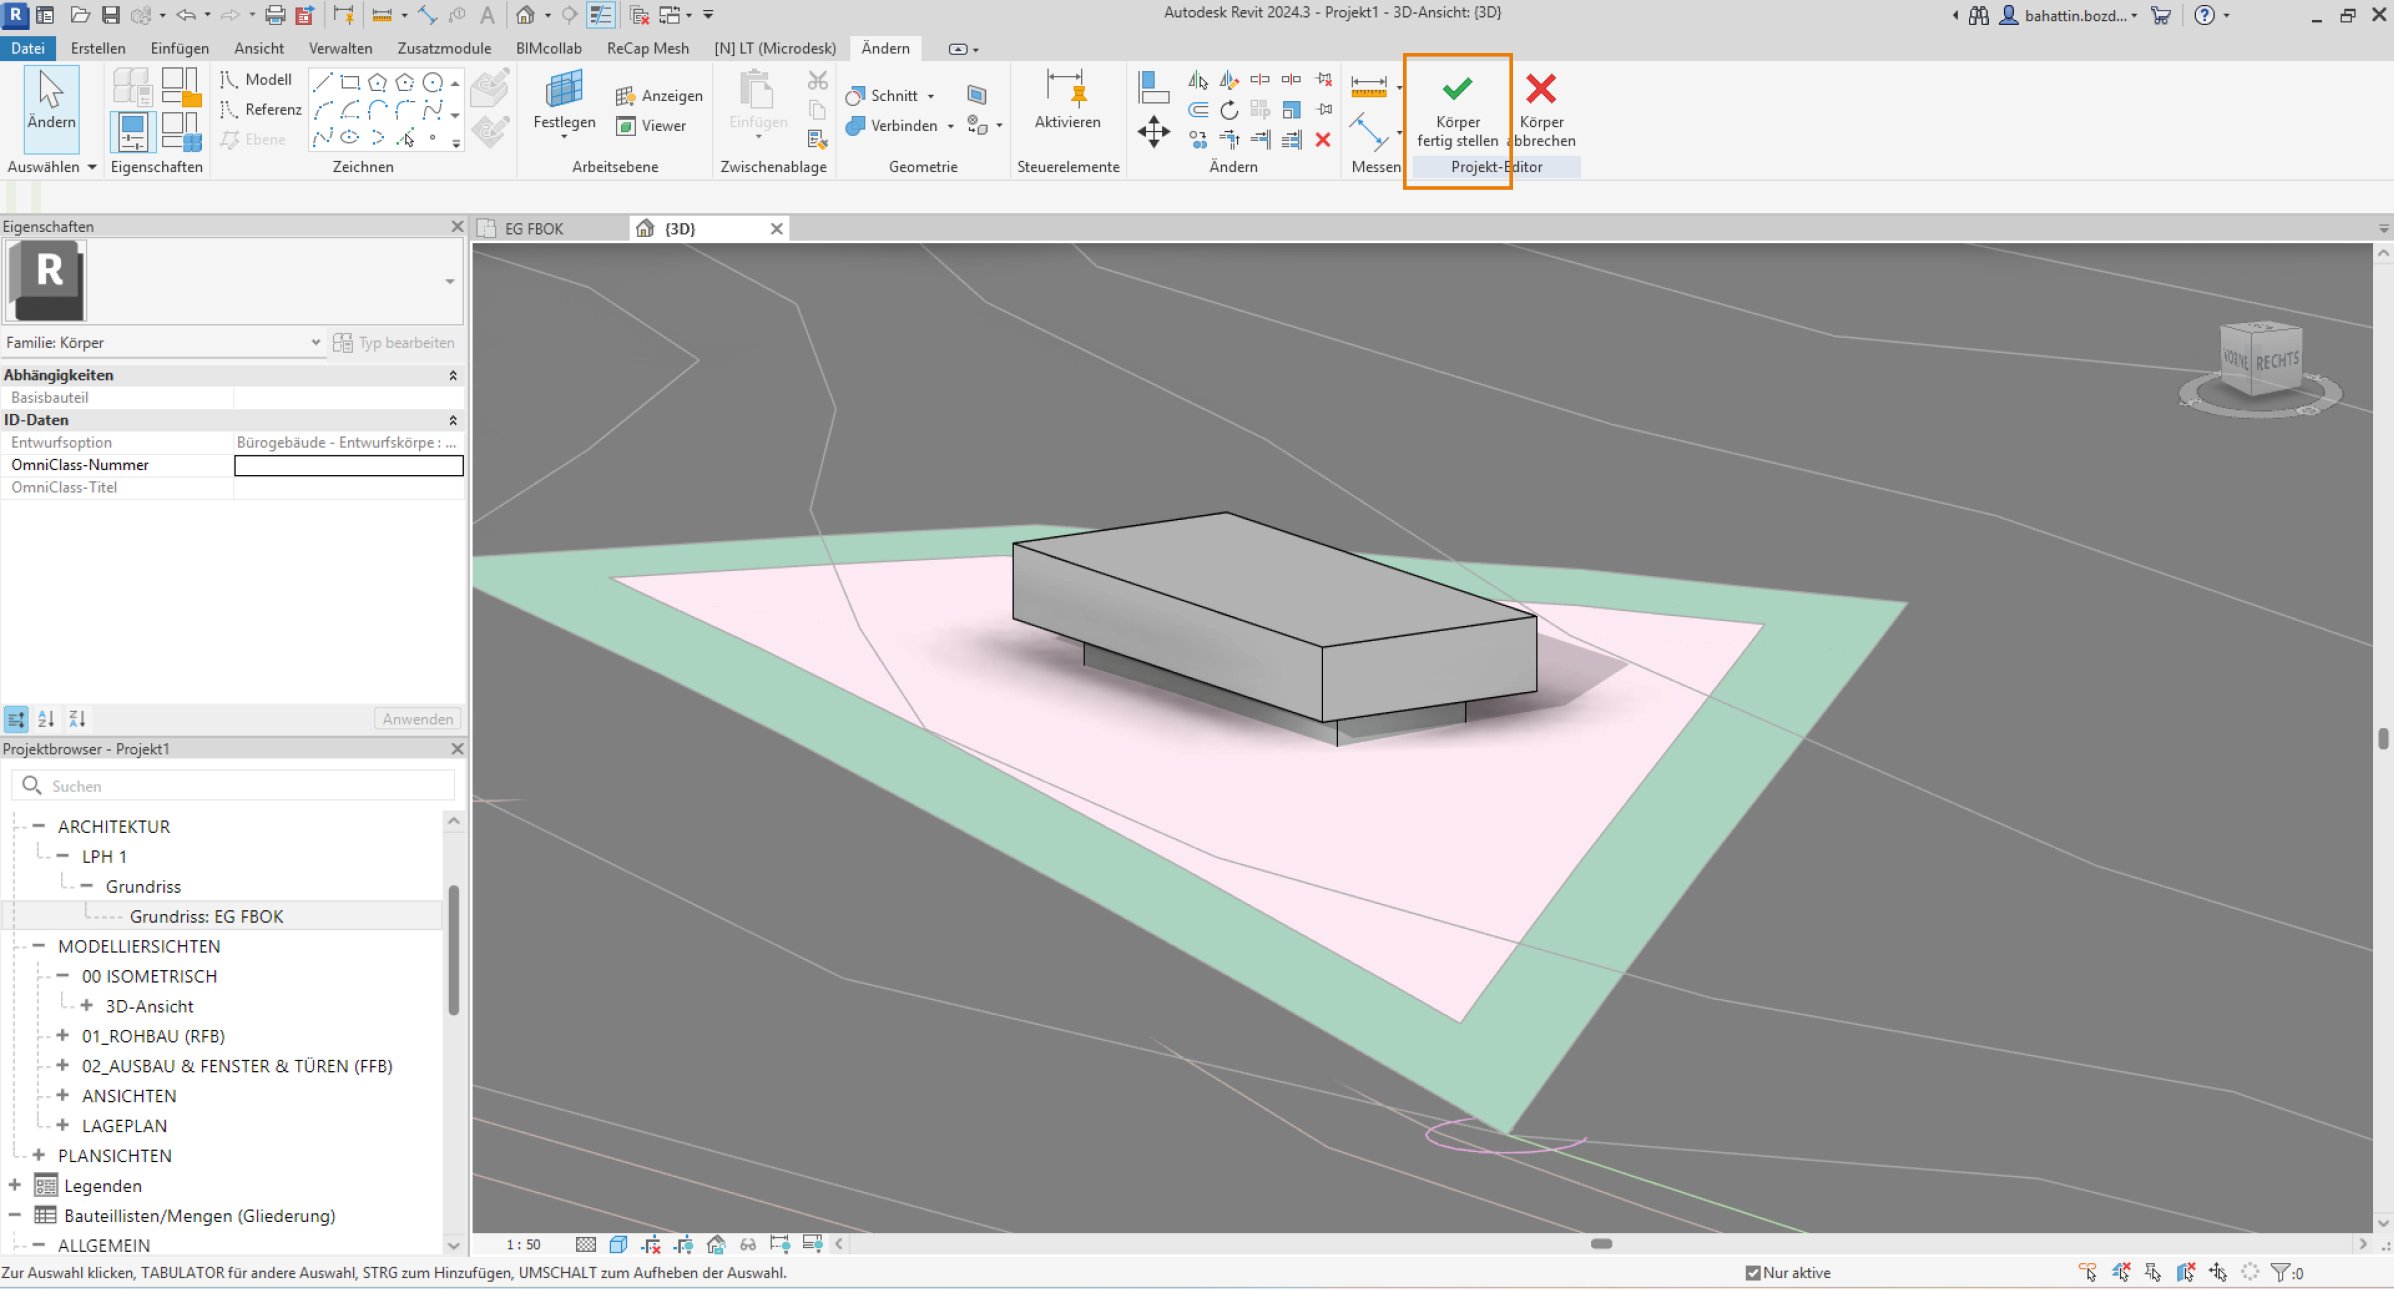Toggle detail level icon in view control bar
The width and height of the screenshot is (2394, 1289).
click(586, 1244)
